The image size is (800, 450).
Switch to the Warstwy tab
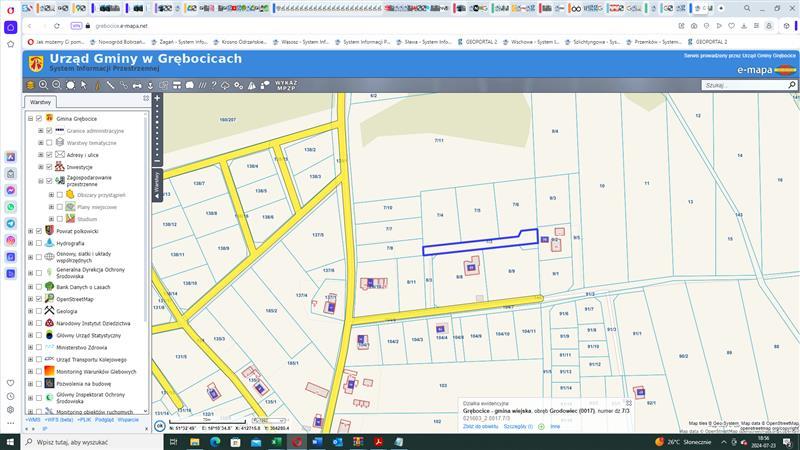click(x=40, y=102)
